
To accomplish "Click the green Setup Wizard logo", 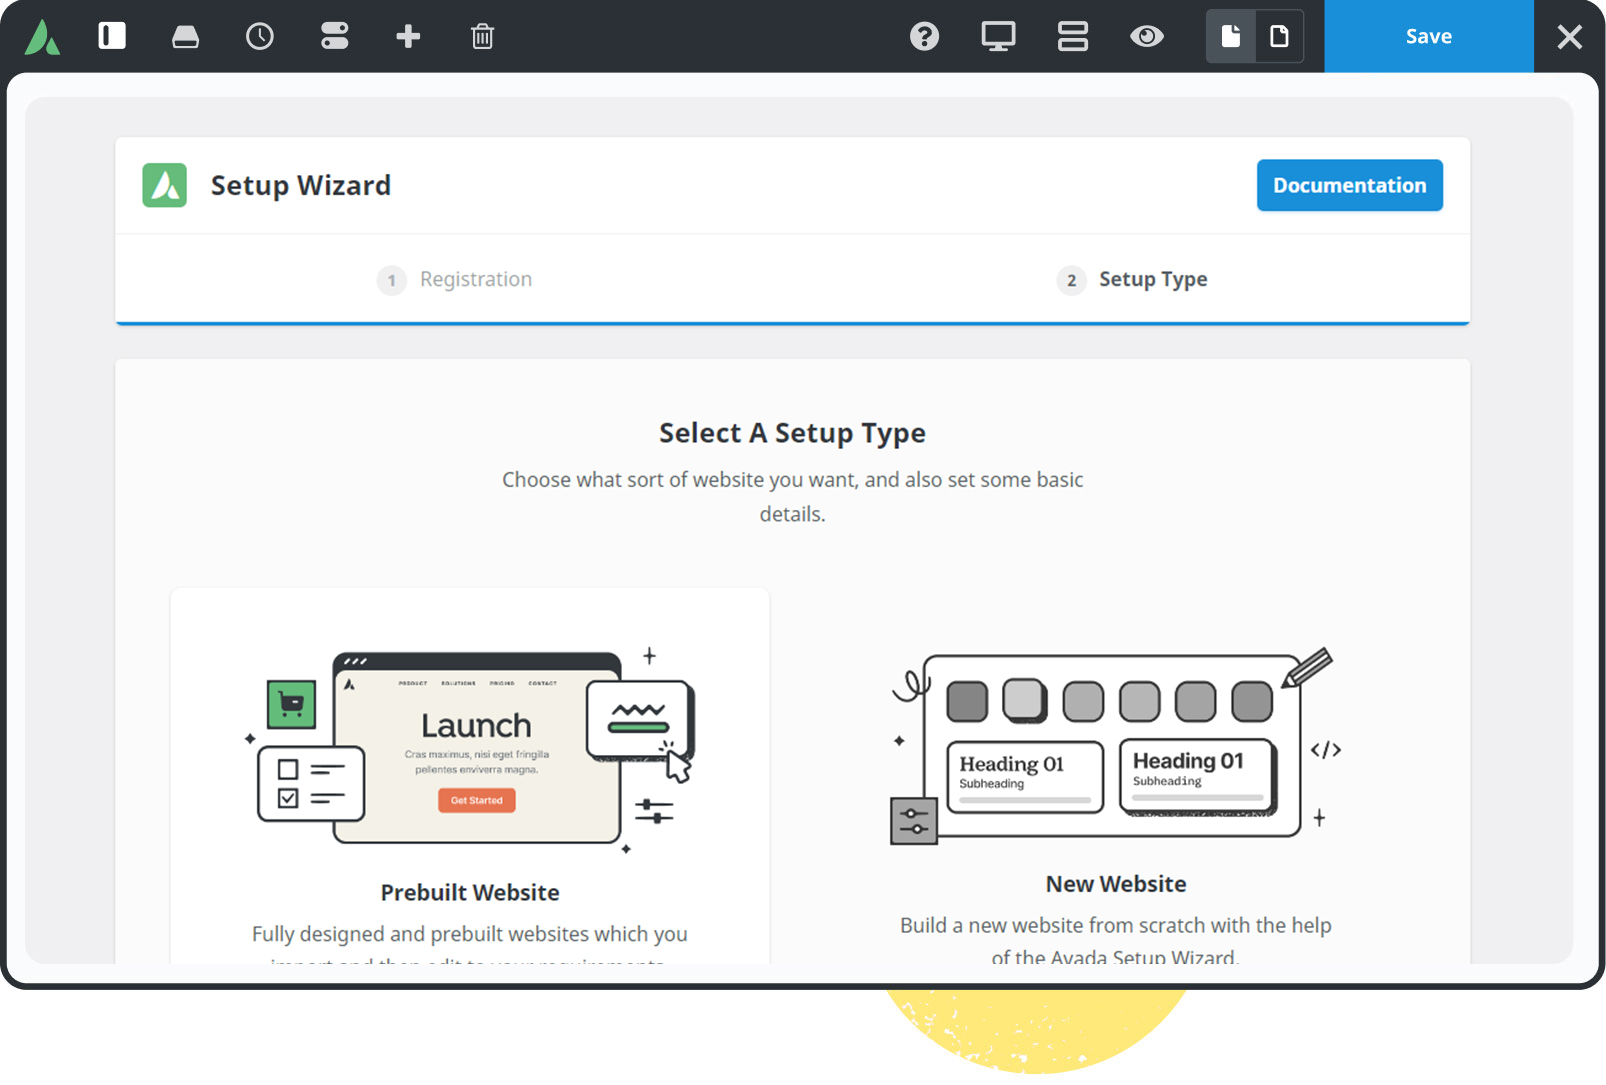I will pos(165,185).
